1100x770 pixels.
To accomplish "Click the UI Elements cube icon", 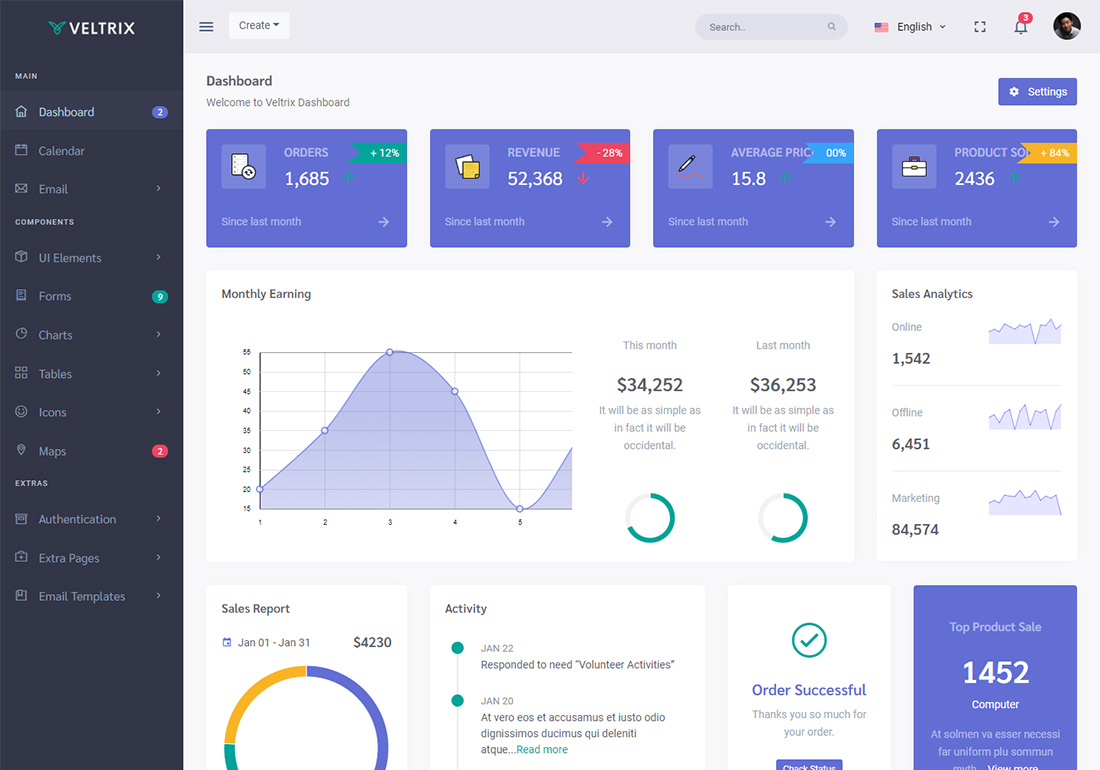I will coord(21,257).
